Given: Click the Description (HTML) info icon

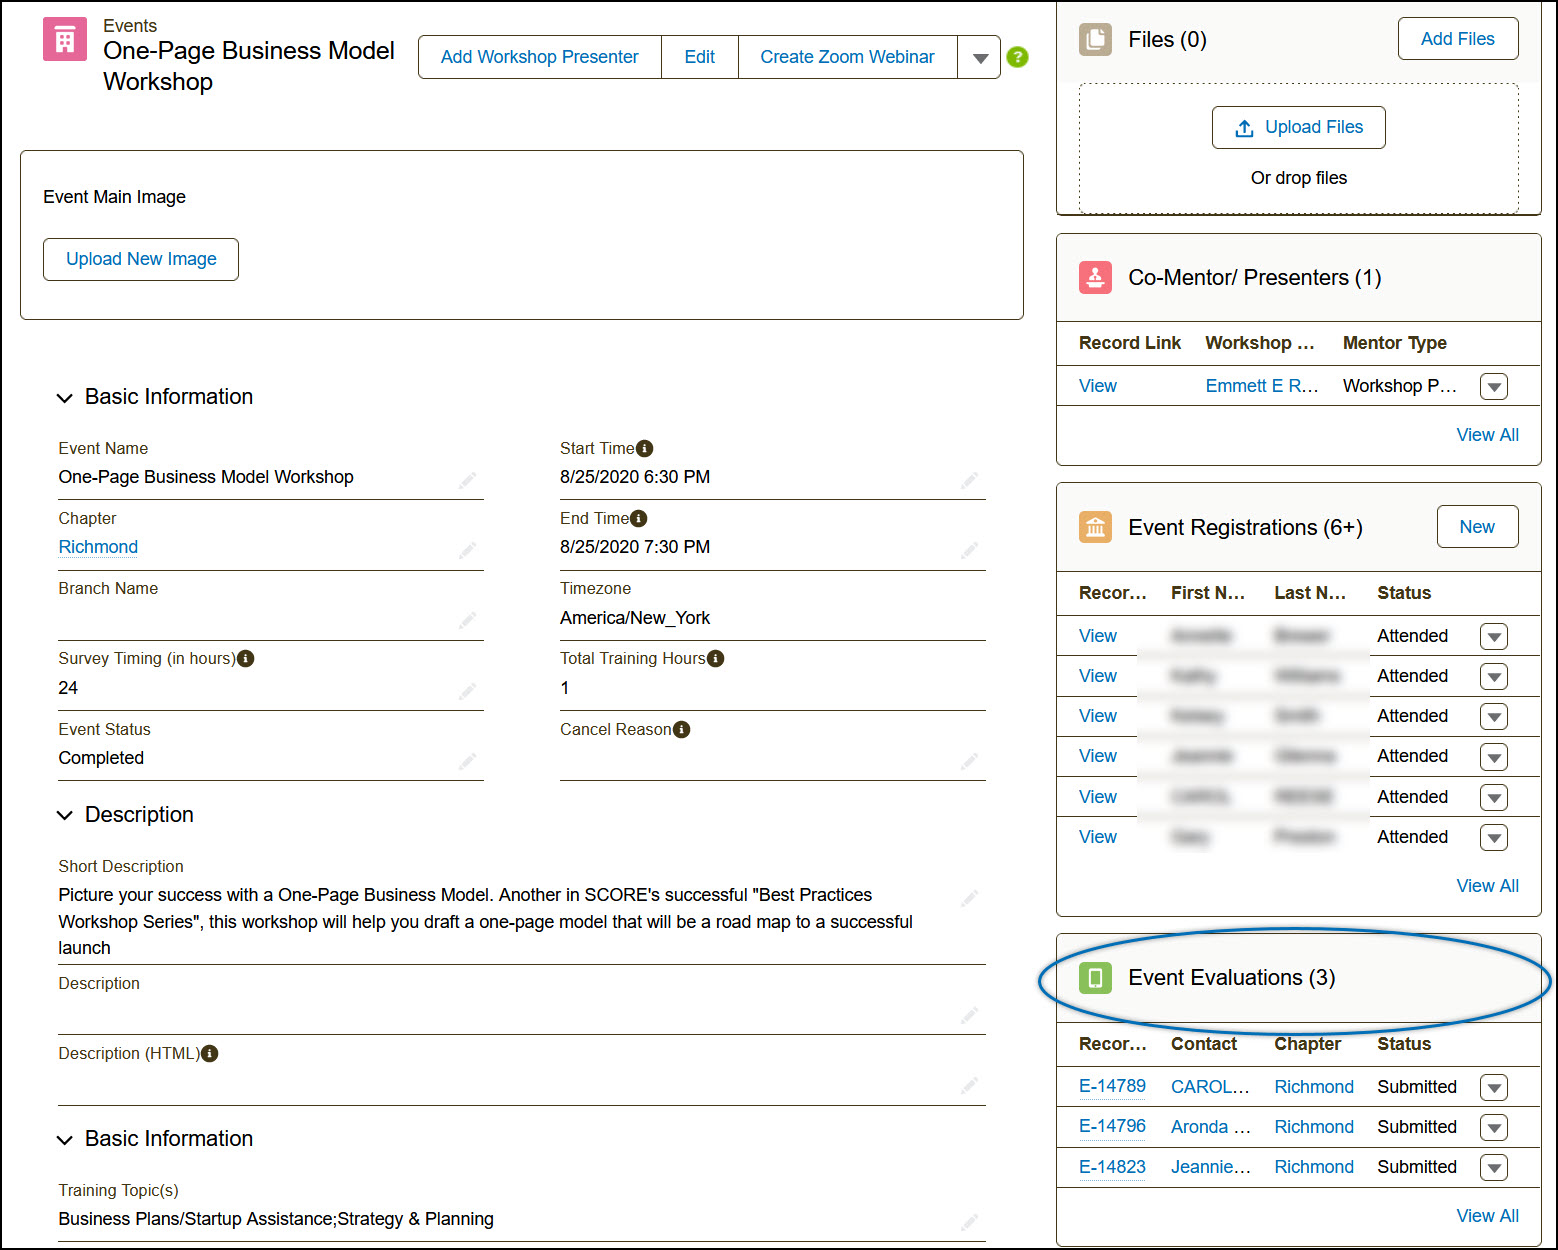Looking at the screenshot, I should [x=210, y=1053].
